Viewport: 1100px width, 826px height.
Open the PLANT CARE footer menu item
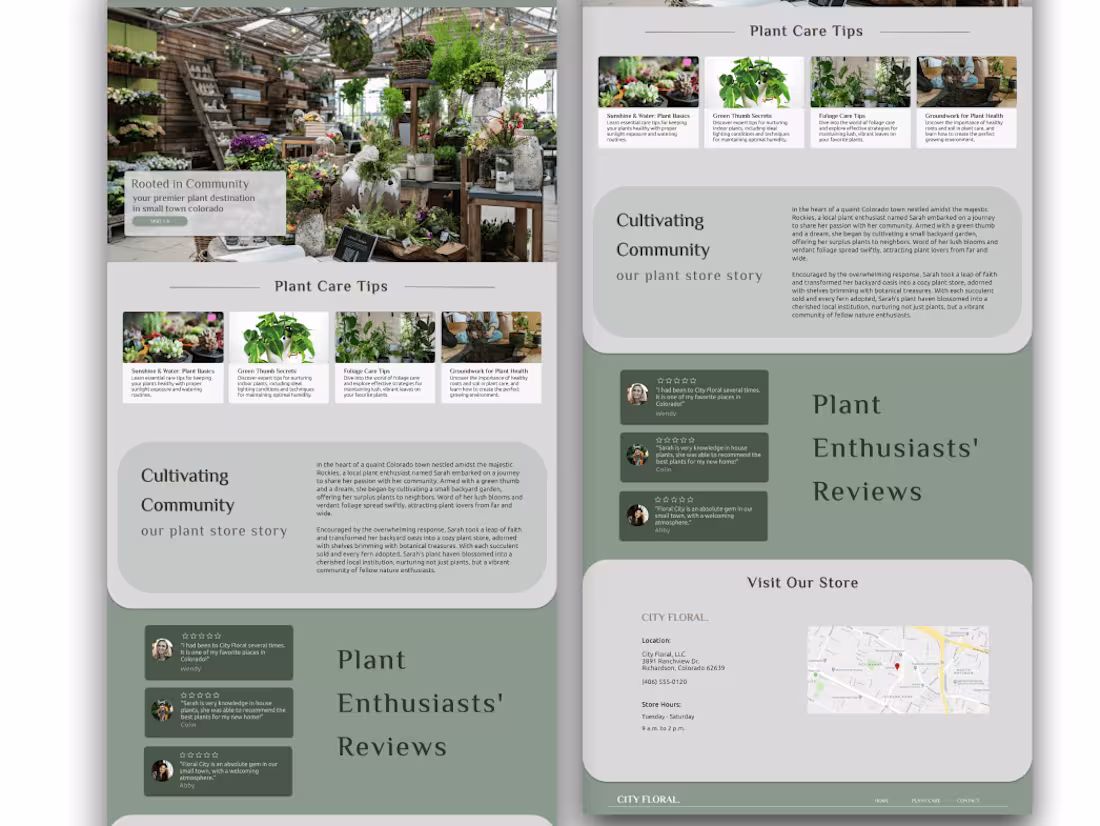(926, 799)
